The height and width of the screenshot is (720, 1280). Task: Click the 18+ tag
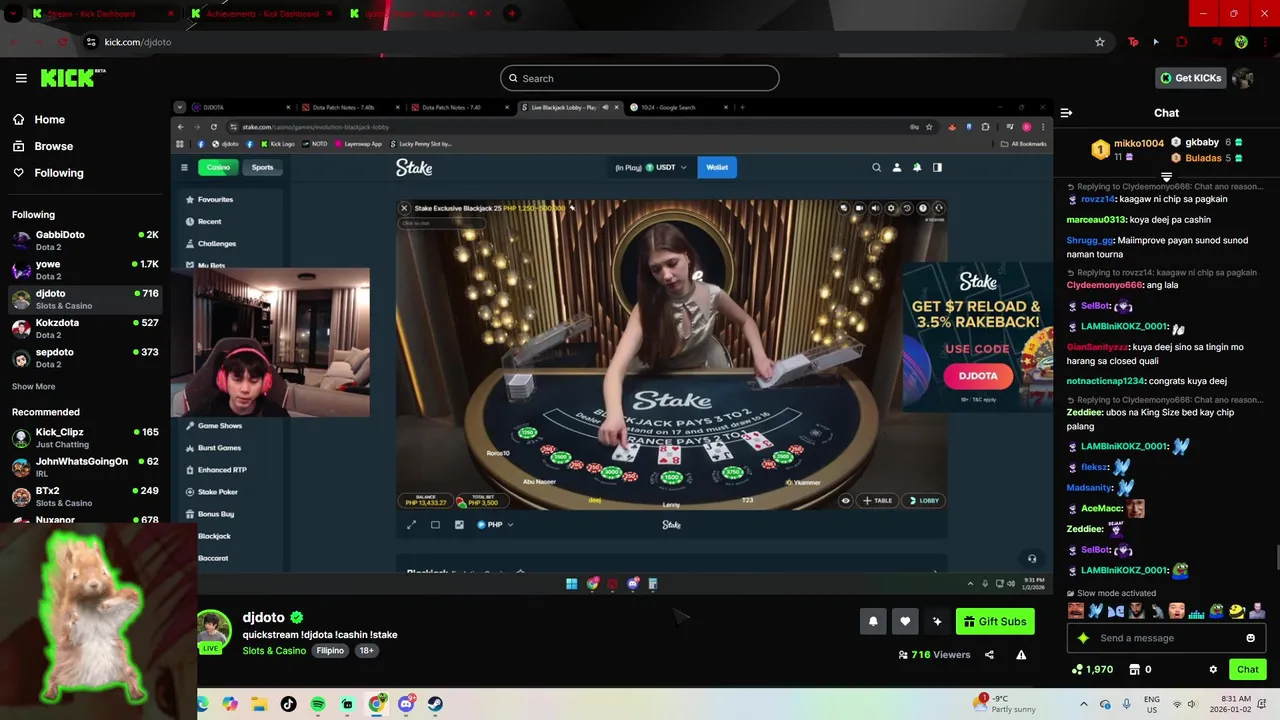[366, 651]
